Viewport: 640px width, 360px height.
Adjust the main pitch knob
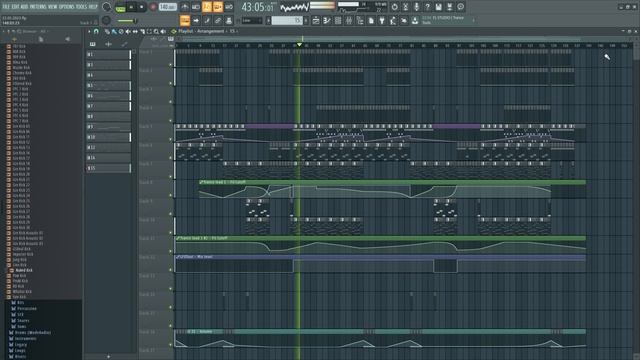click(x=106, y=20)
